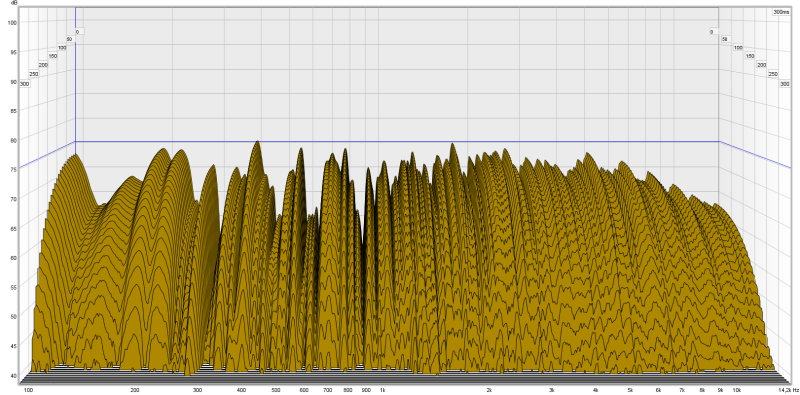Click the 100 label on the dB level axis

point(13,22)
